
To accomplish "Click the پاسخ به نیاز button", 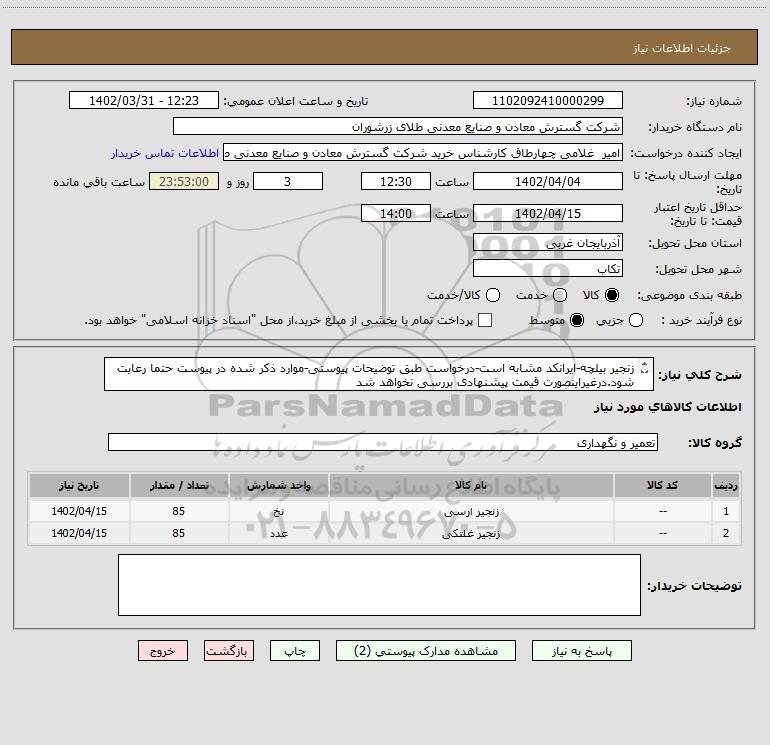I will pyautogui.click(x=581, y=651).
